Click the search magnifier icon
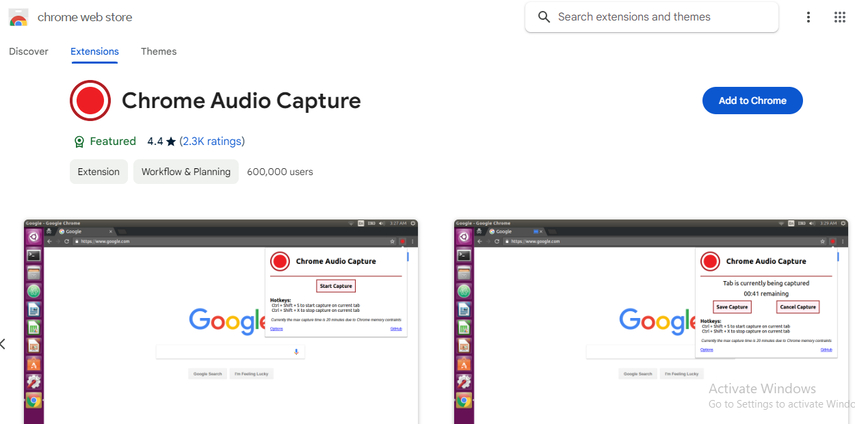The width and height of the screenshot is (855, 424). click(x=544, y=17)
